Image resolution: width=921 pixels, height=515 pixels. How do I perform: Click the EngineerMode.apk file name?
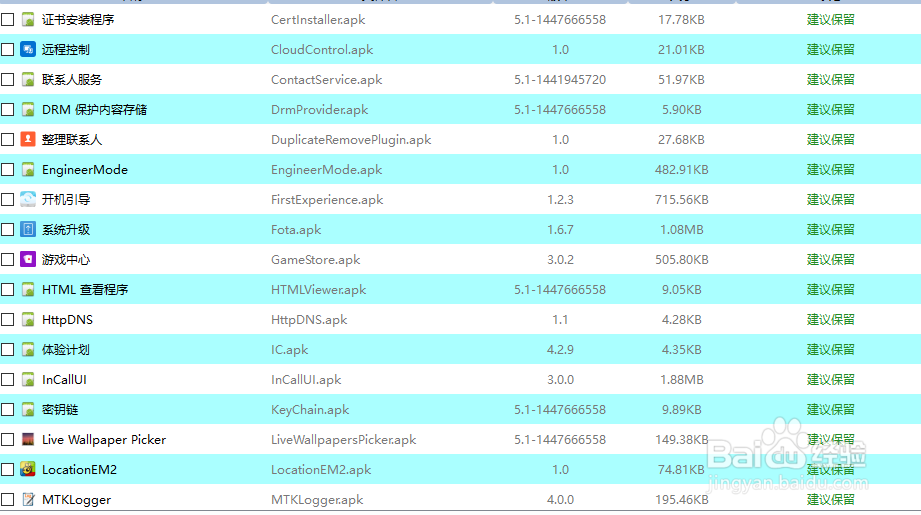327,170
